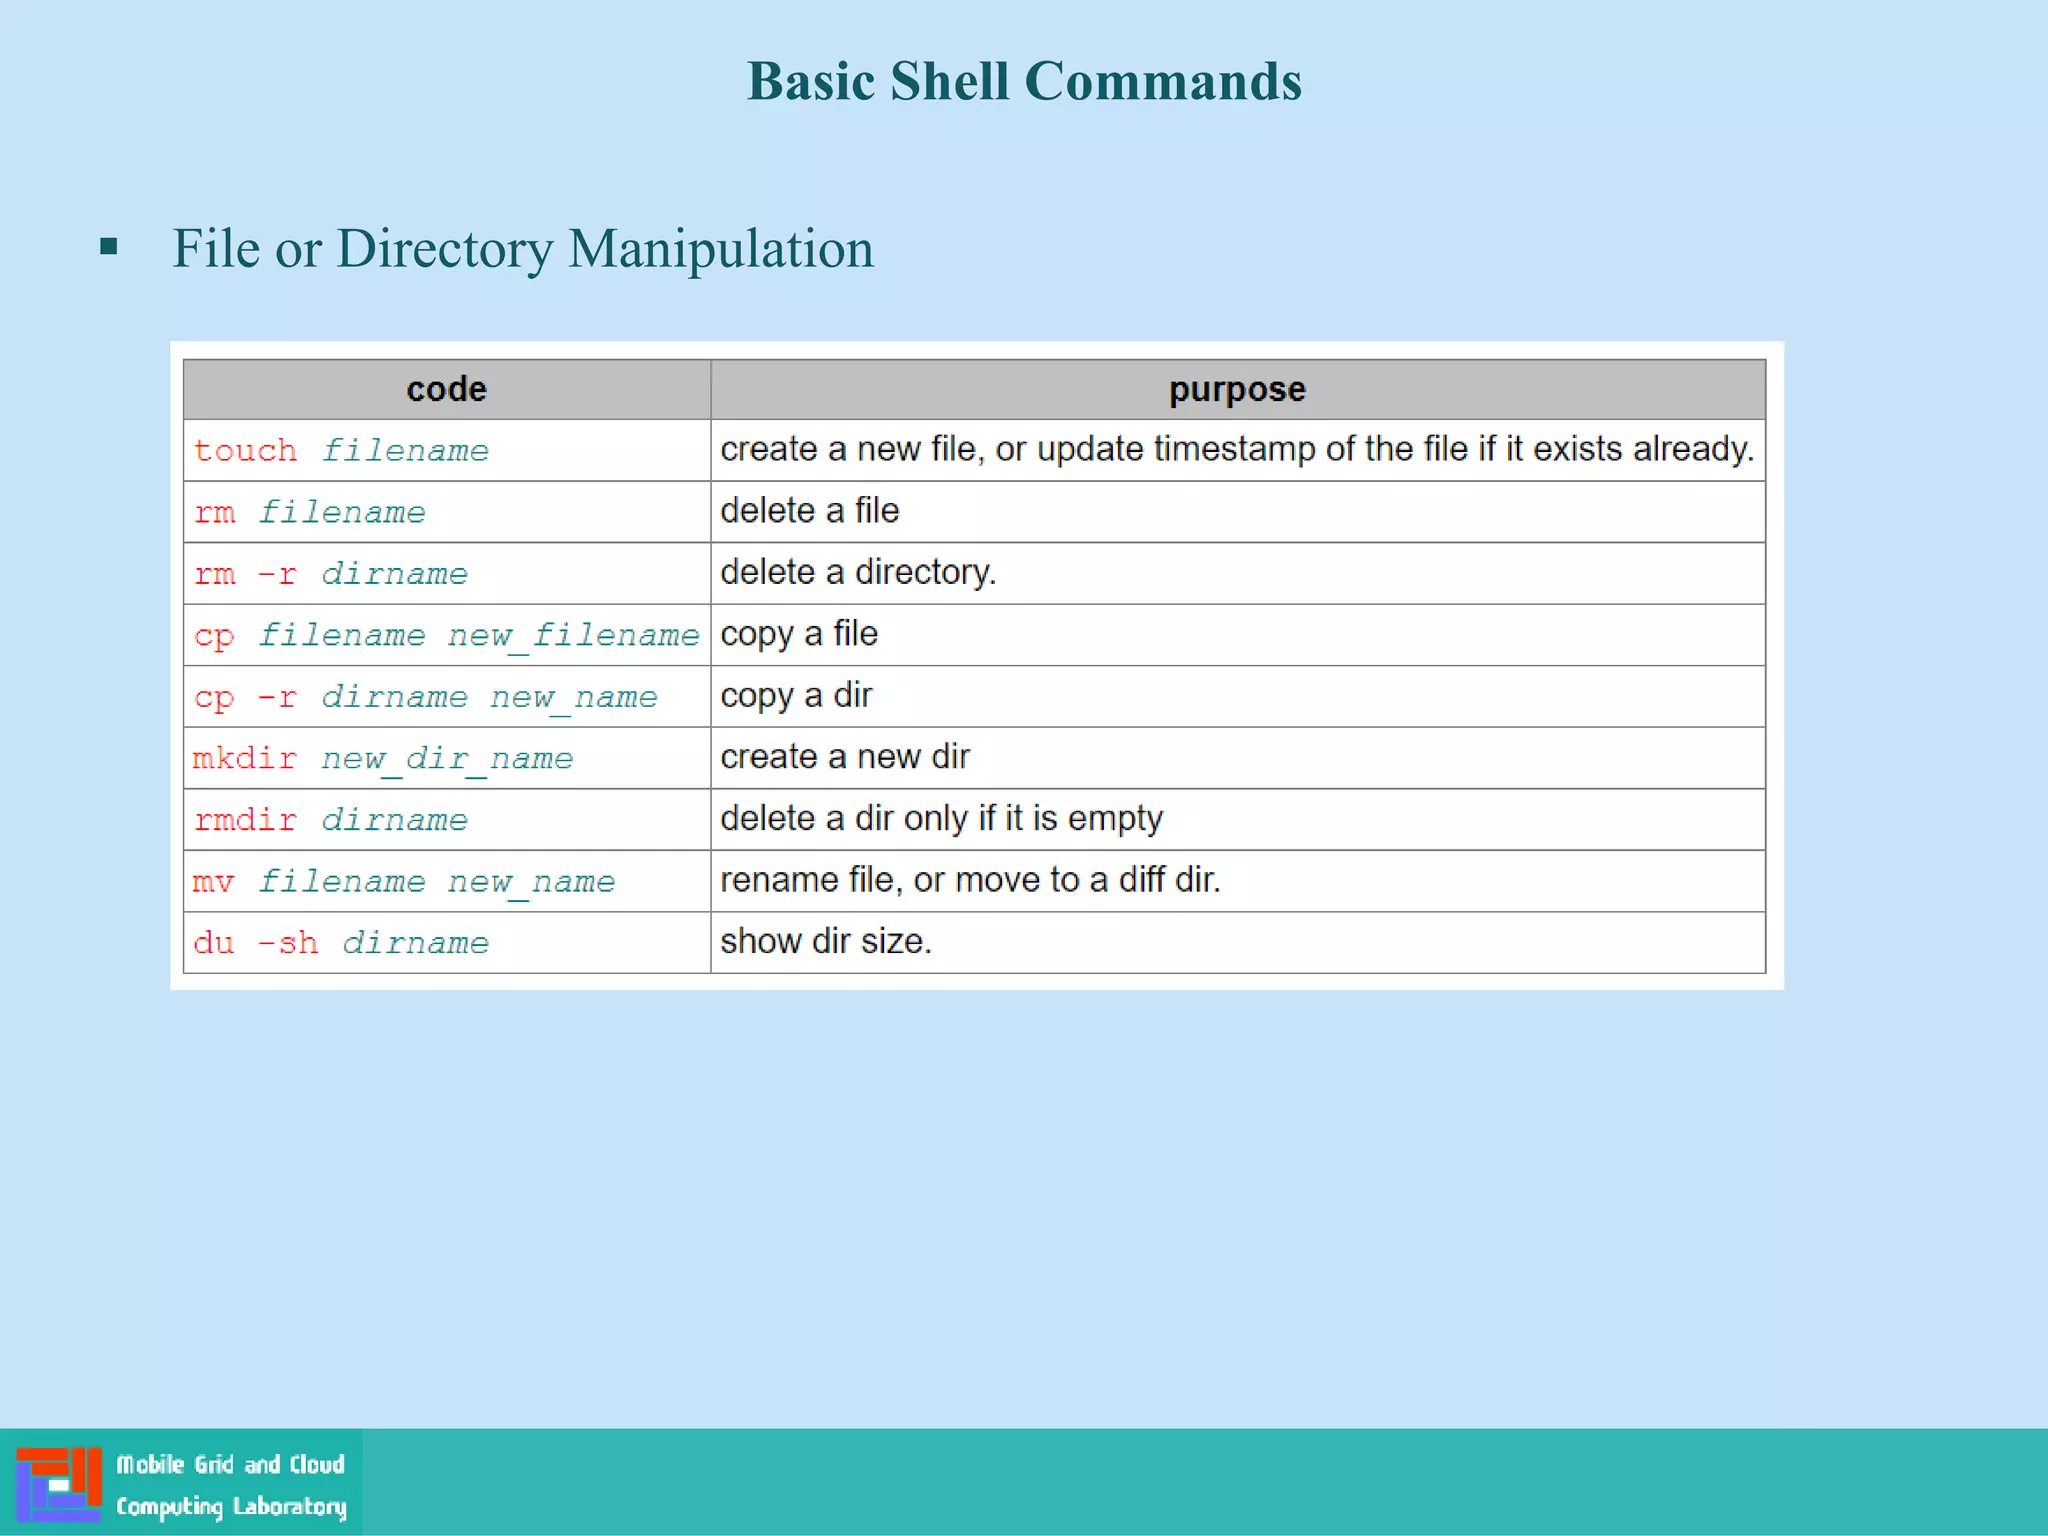Click 'rename file, or move to a diff dir.'

(970, 880)
